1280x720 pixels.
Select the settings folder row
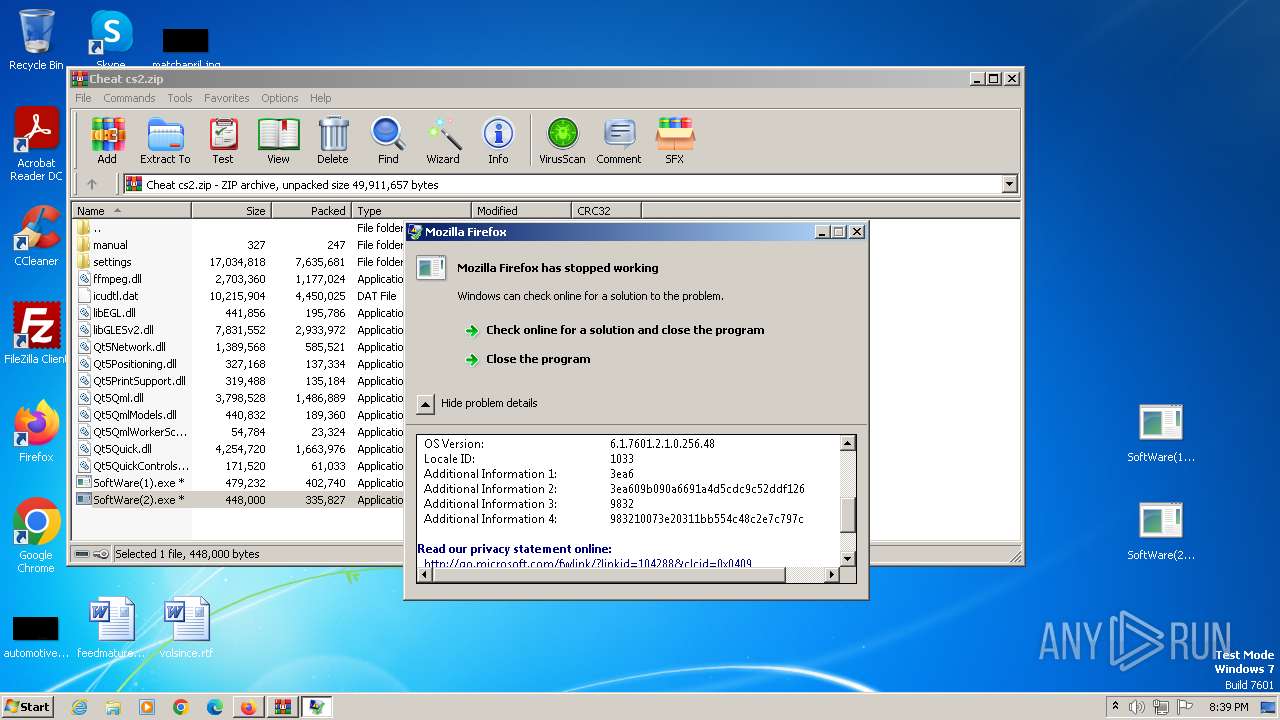coord(238,262)
